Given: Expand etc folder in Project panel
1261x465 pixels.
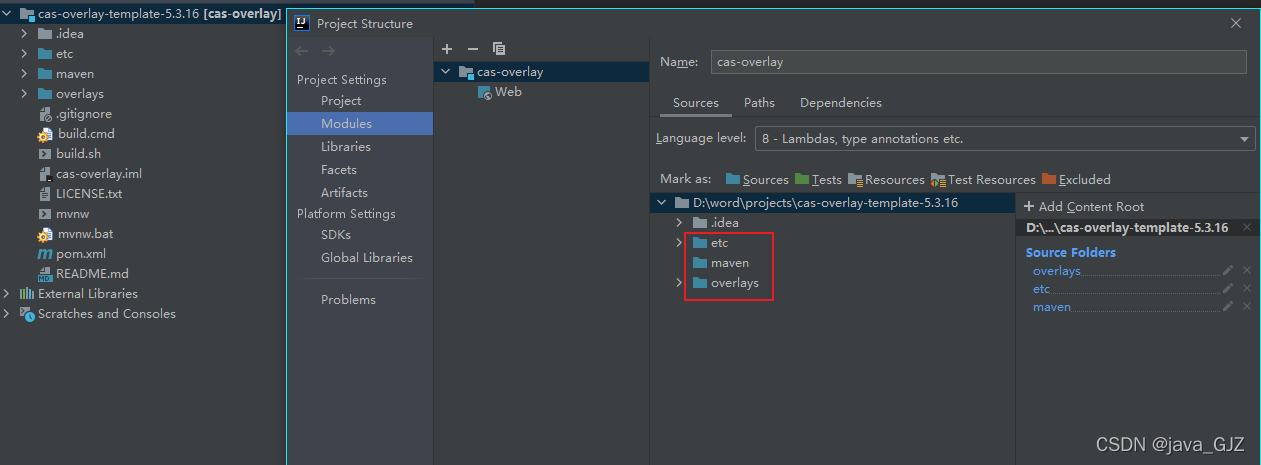Looking at the screenshot, I should coord(24,54).
